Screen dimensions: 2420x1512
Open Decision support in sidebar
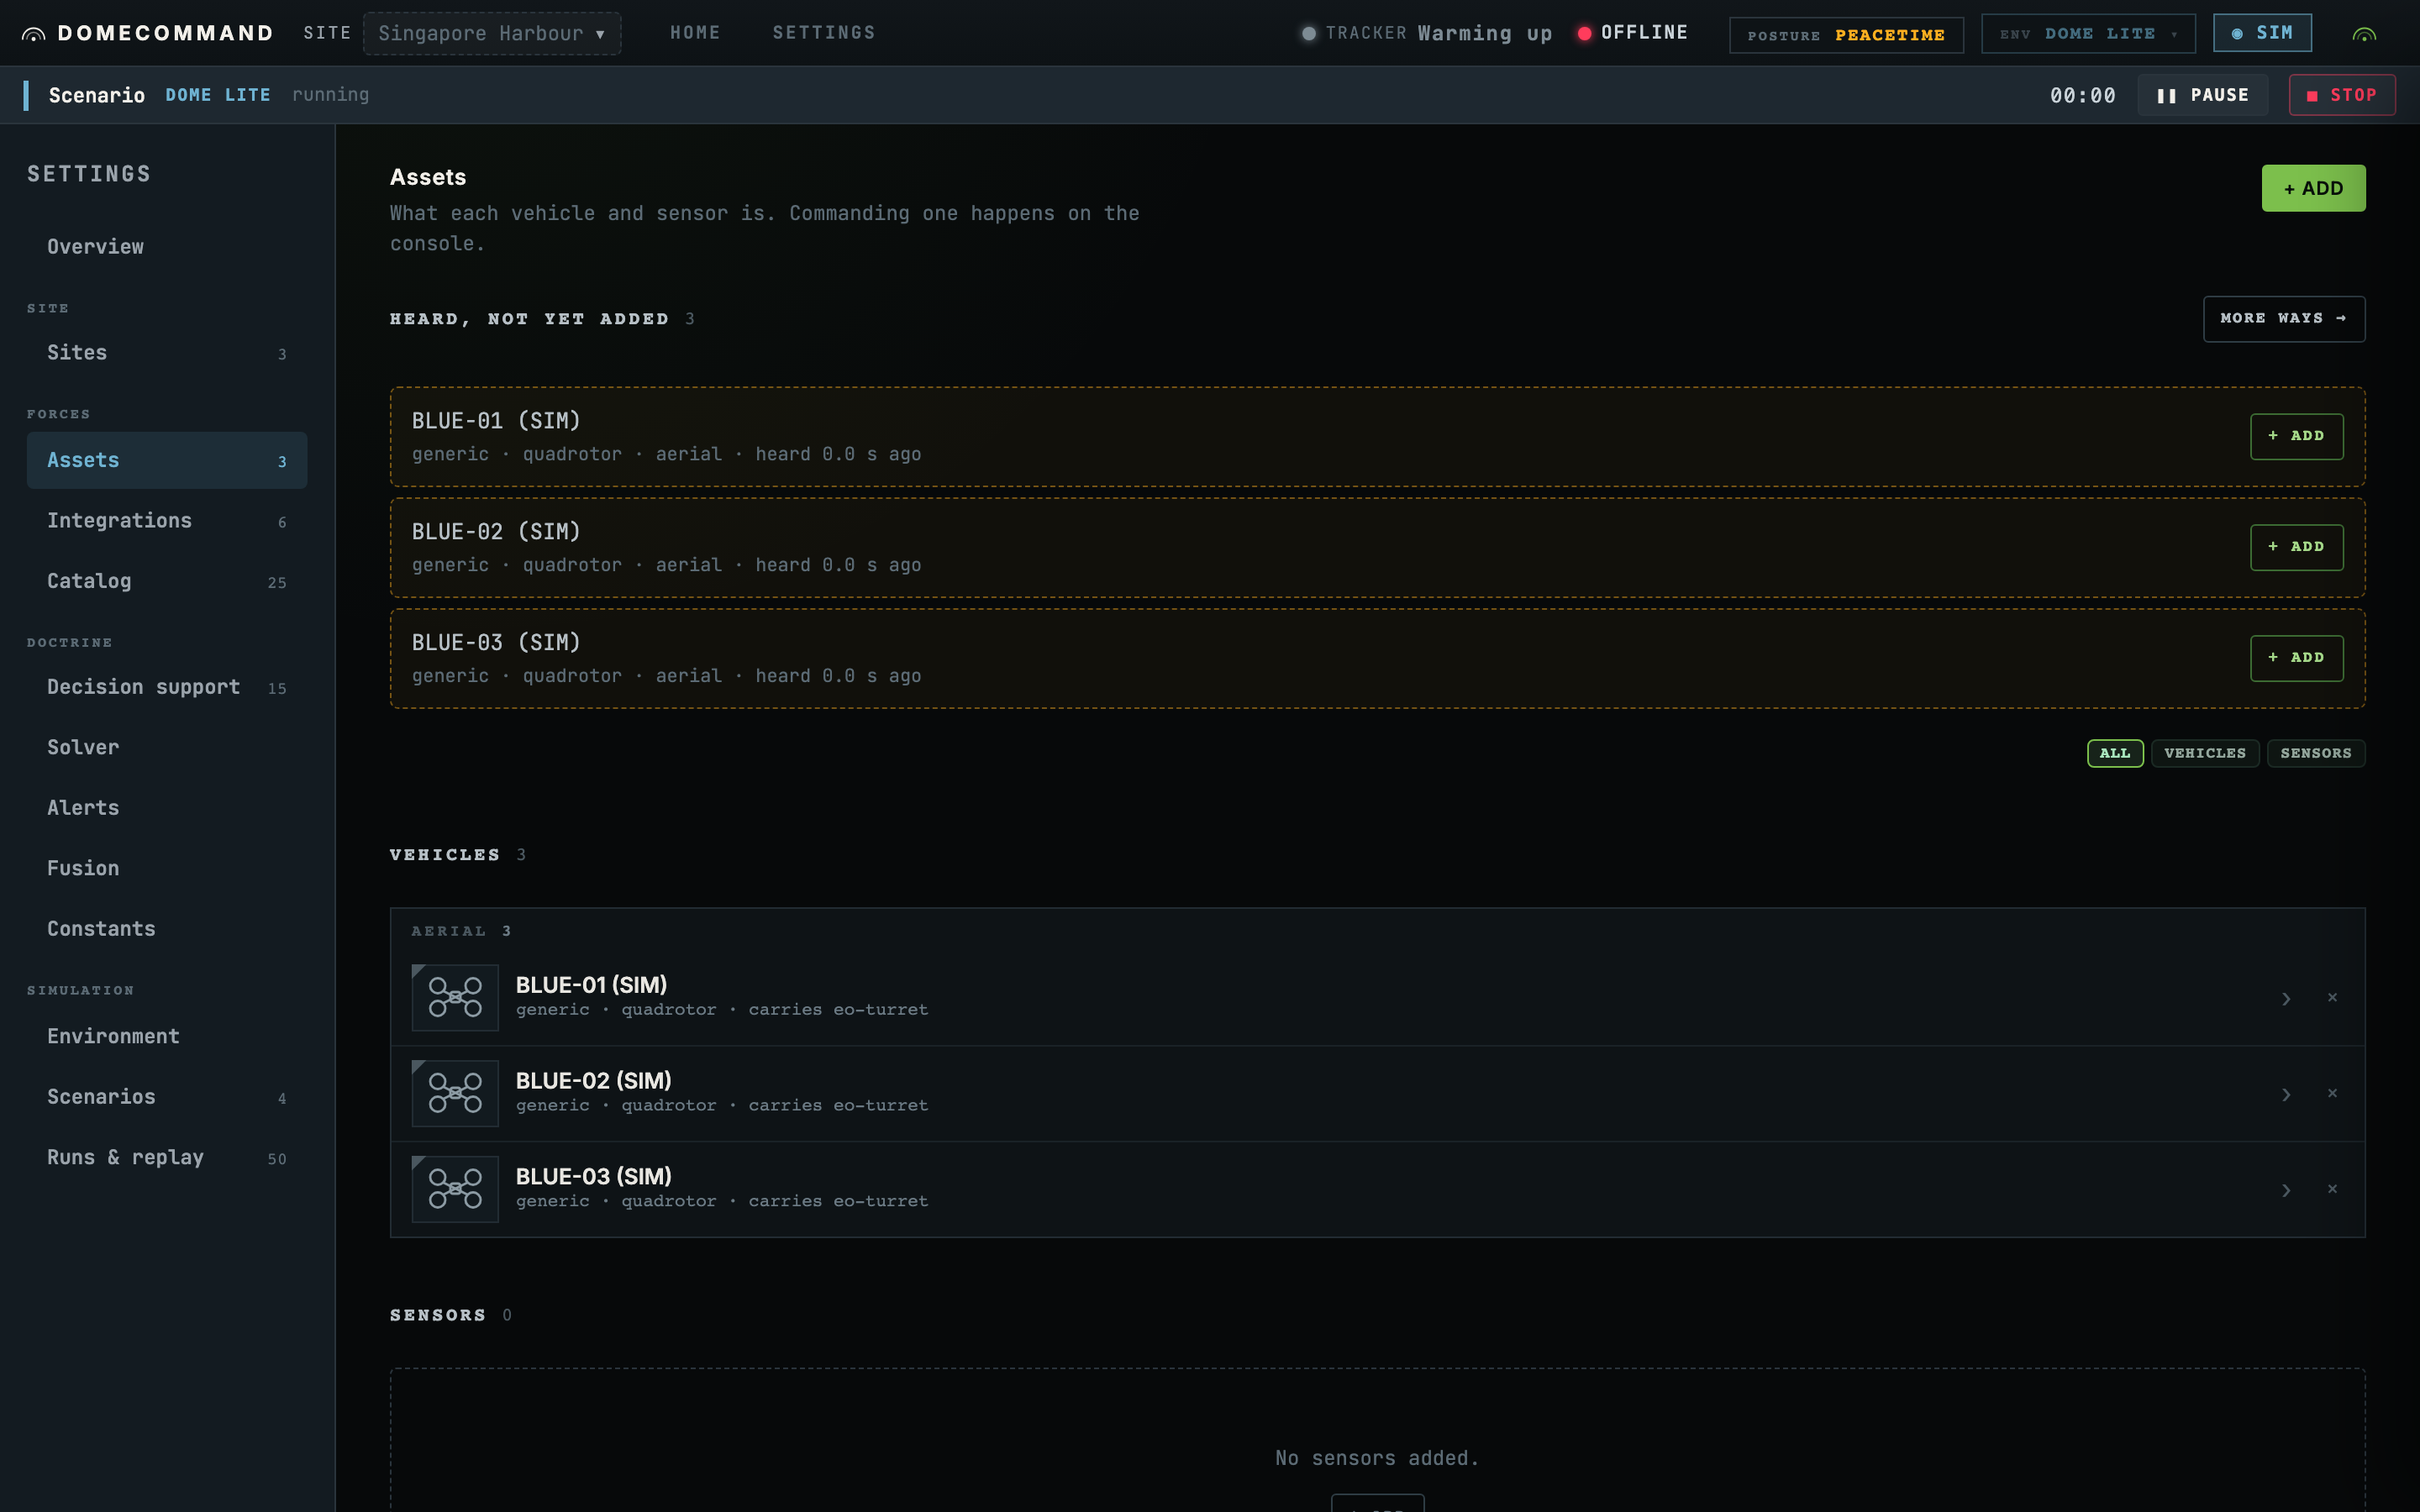tap(167, 687)
